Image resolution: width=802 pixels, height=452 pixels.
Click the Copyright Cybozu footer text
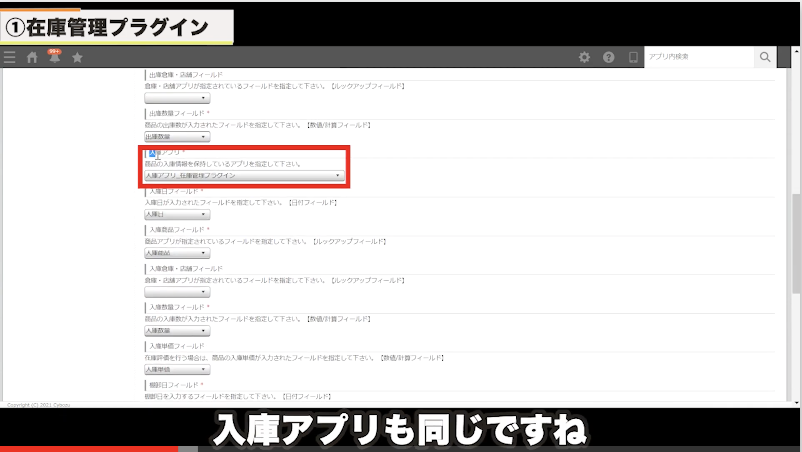[35, 405]
